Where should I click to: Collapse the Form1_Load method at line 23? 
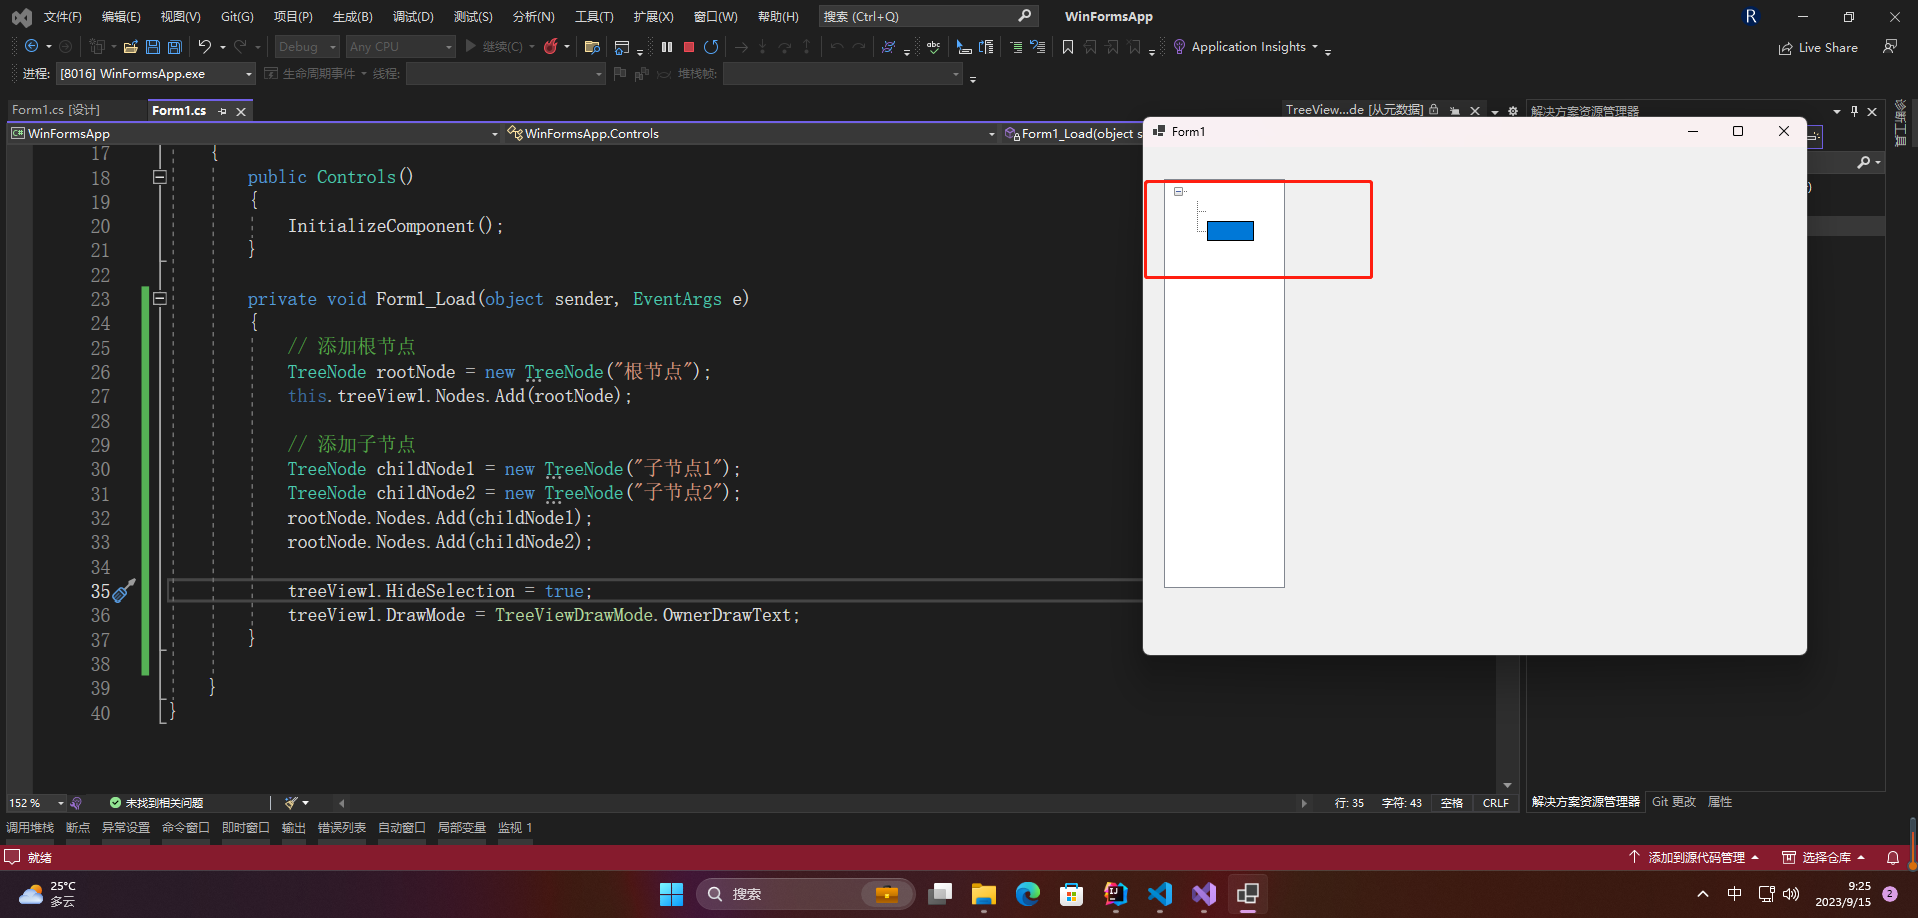click(x=159, y=298)
